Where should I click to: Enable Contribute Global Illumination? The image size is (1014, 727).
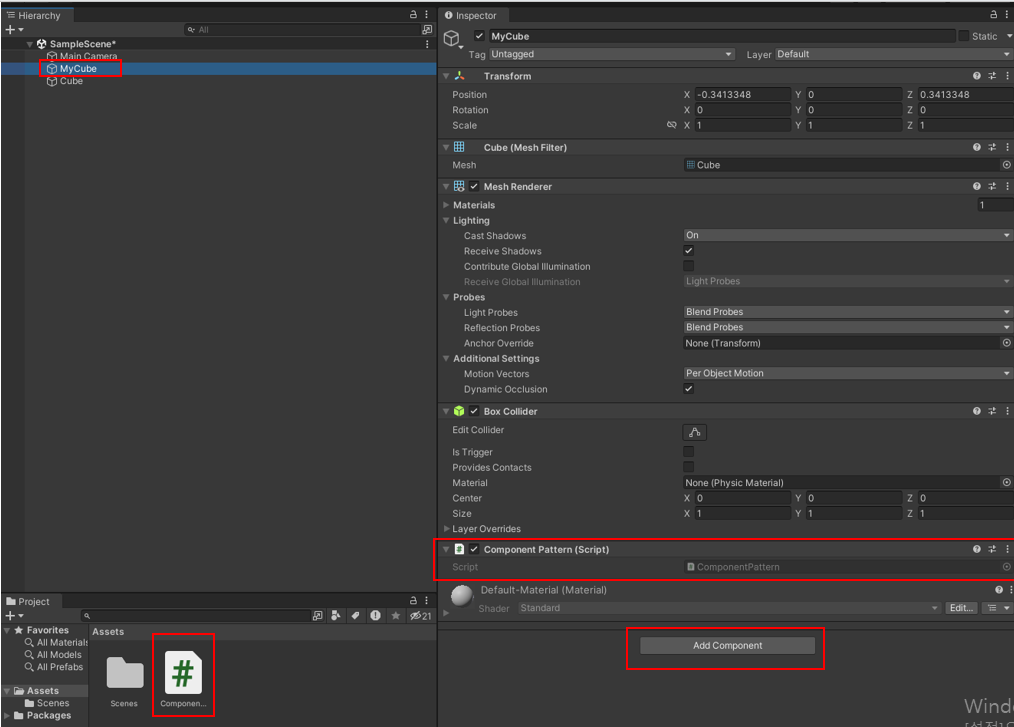pyautogui.click(x=689, y=266)
